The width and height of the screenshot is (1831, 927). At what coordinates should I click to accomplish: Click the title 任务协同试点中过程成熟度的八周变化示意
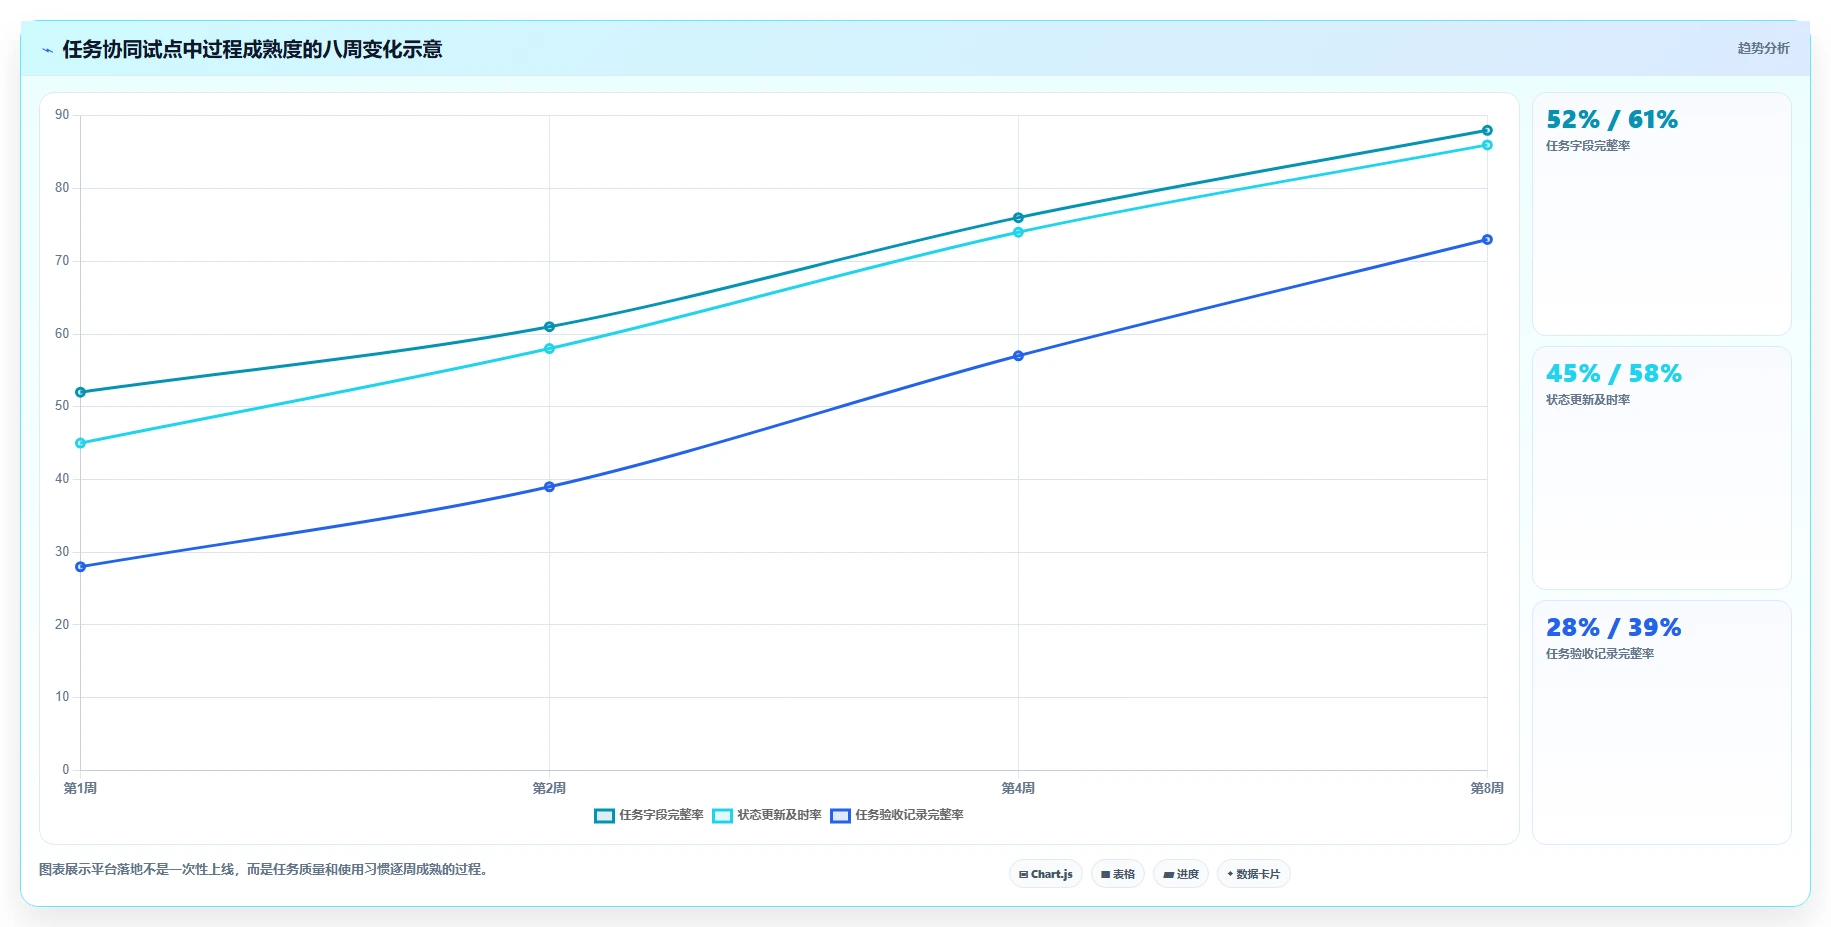coord(252,49)
